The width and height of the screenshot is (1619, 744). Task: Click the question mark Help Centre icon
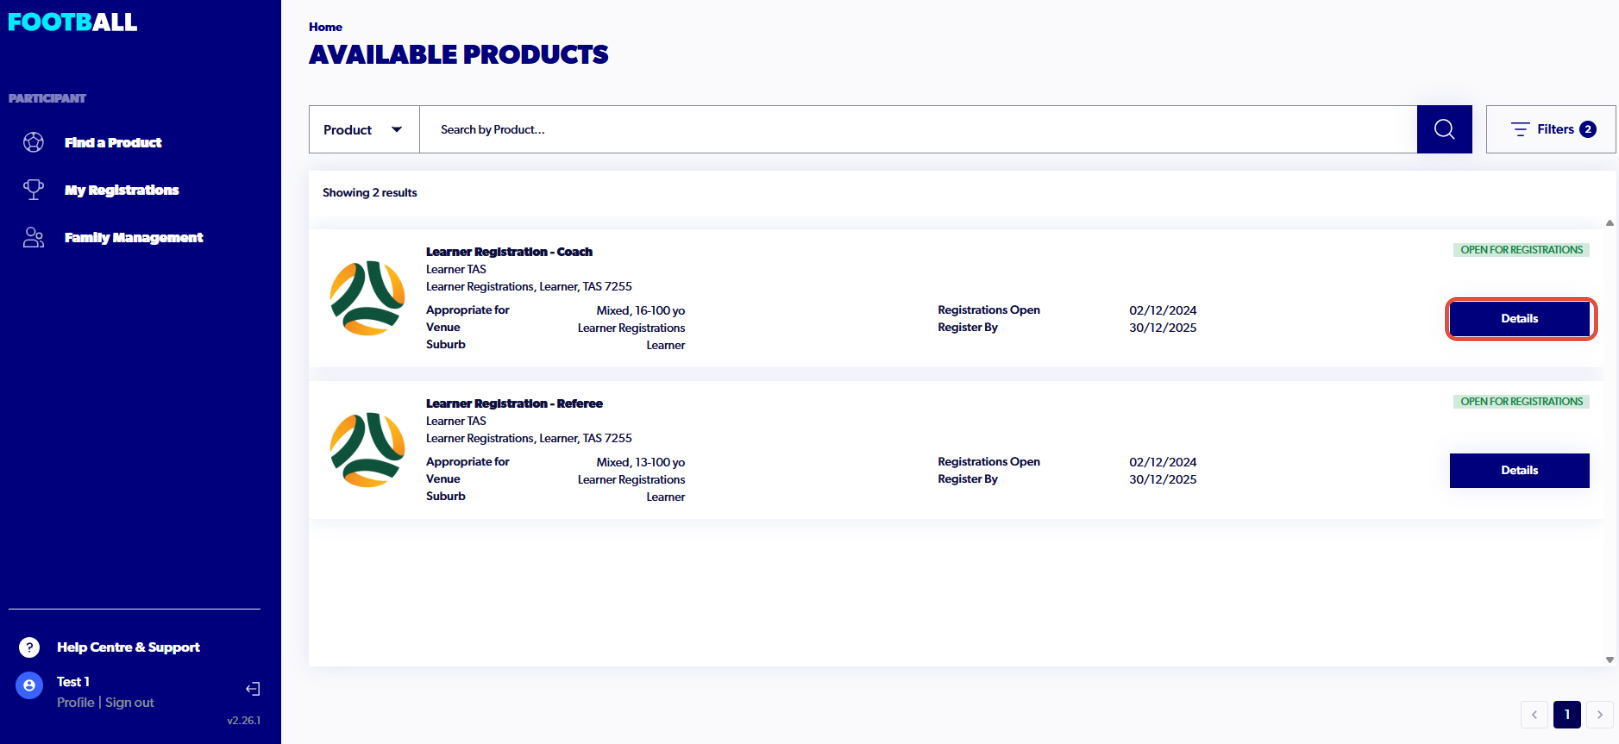coord(30,647)
